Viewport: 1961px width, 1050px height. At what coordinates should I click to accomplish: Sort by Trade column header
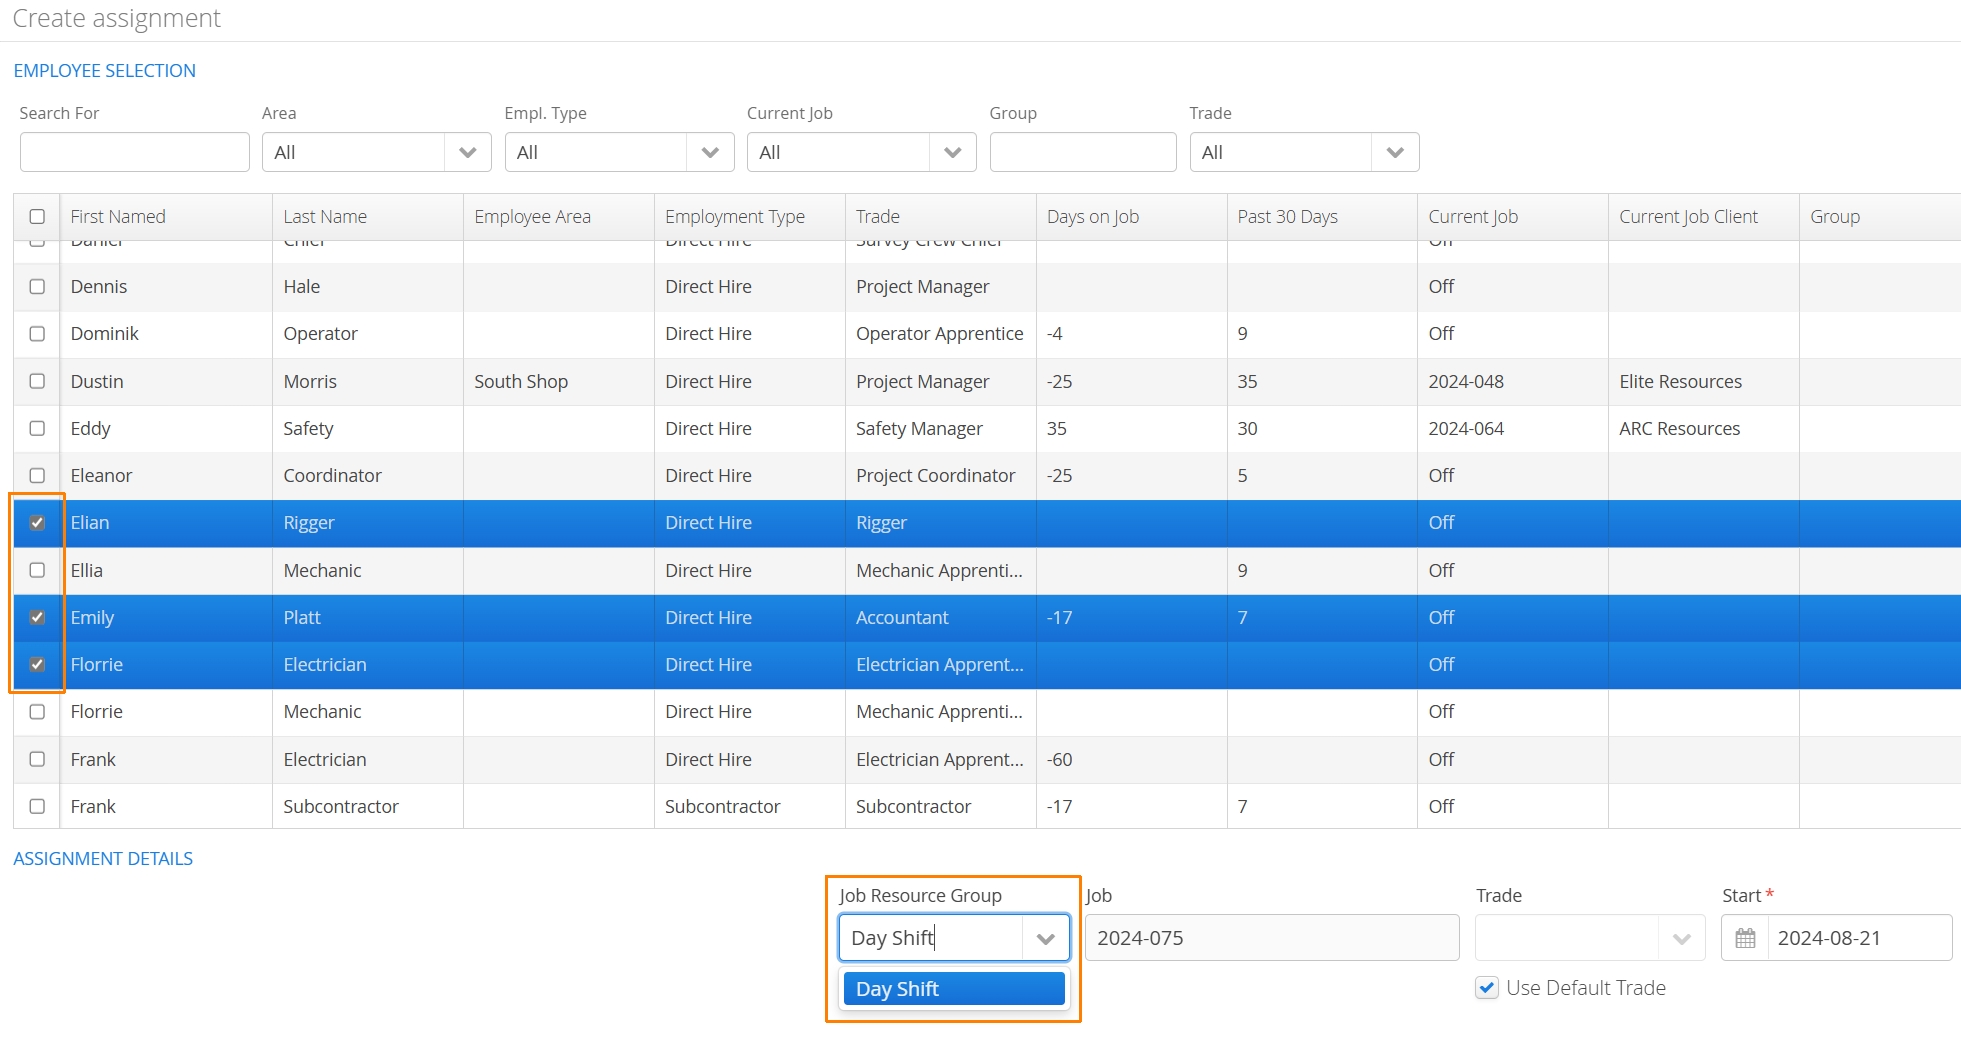point(941,217)
